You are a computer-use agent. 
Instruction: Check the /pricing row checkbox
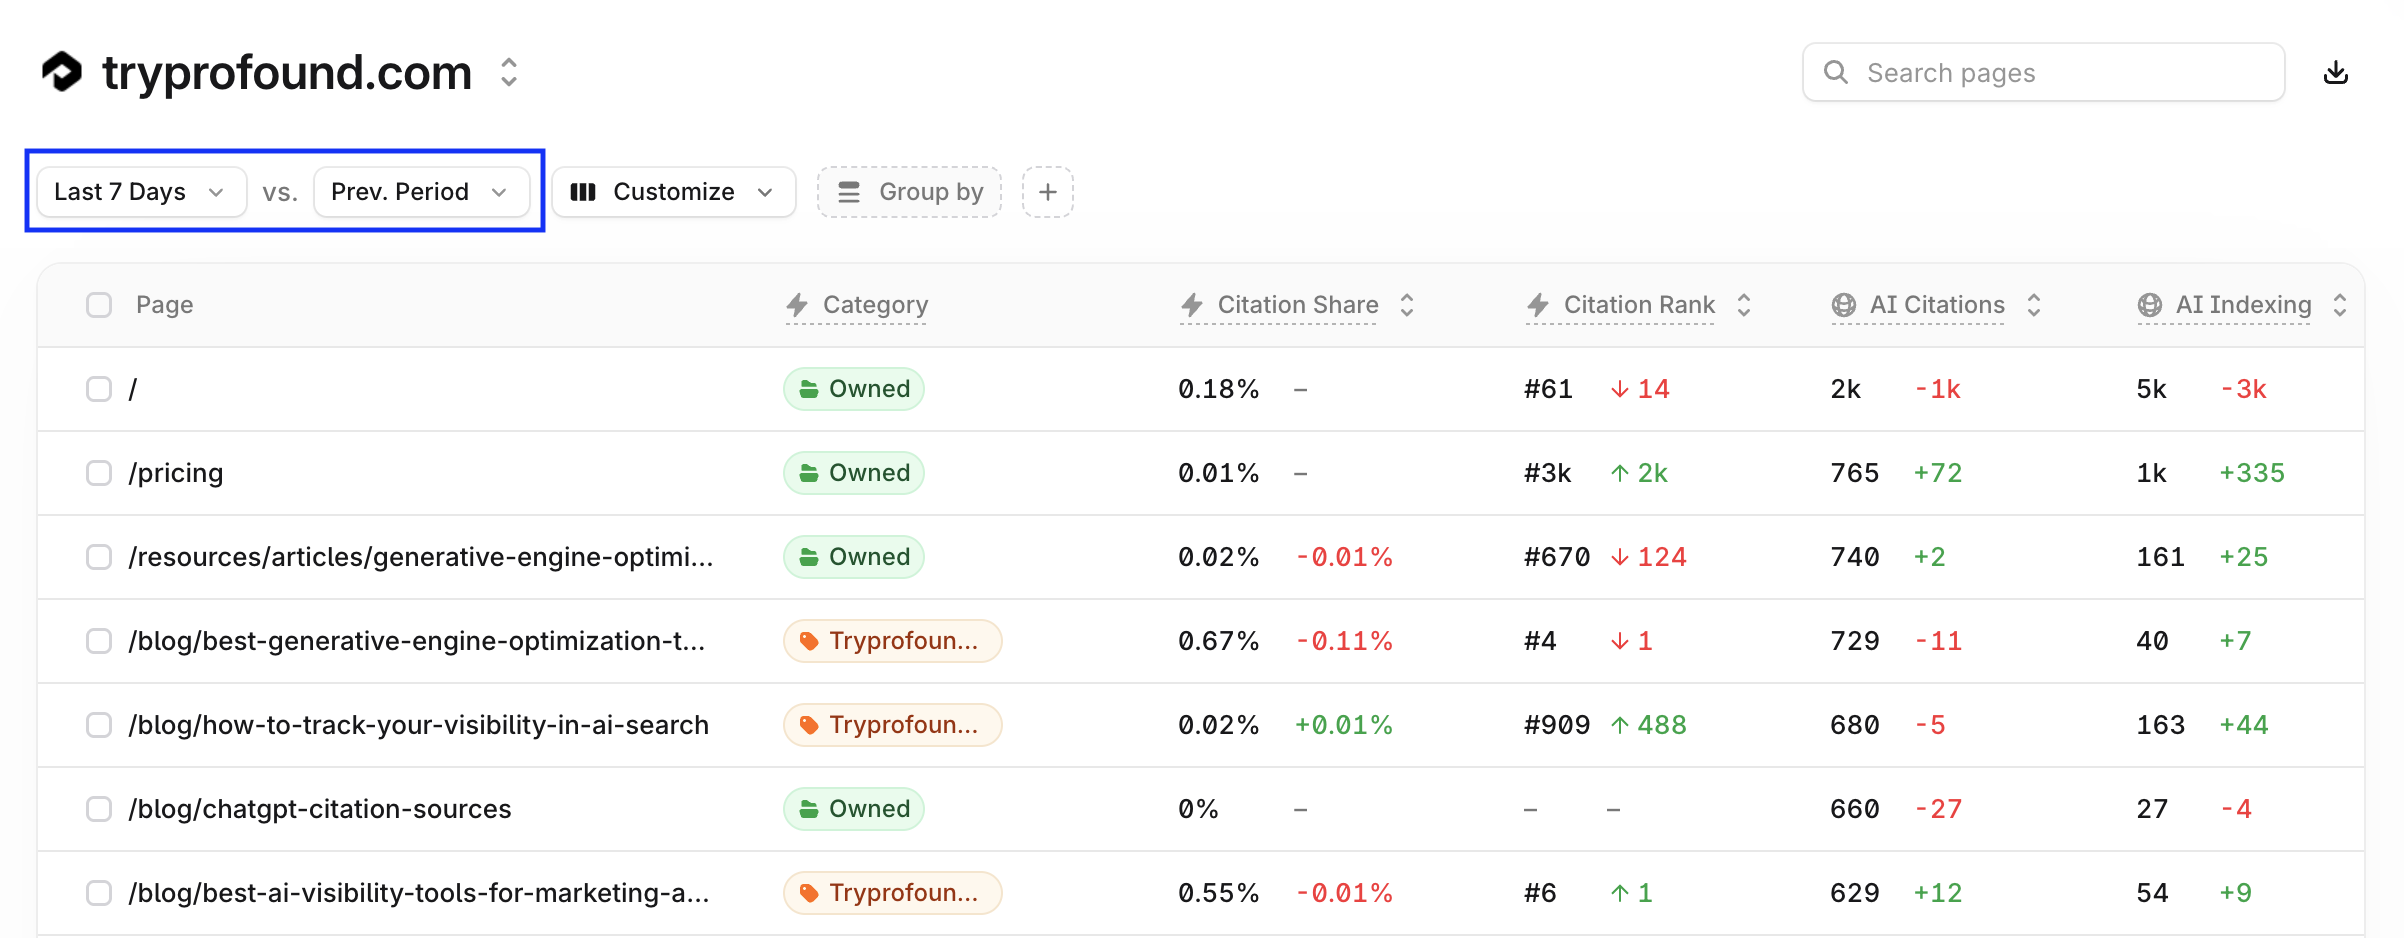(x=99, y=473)
